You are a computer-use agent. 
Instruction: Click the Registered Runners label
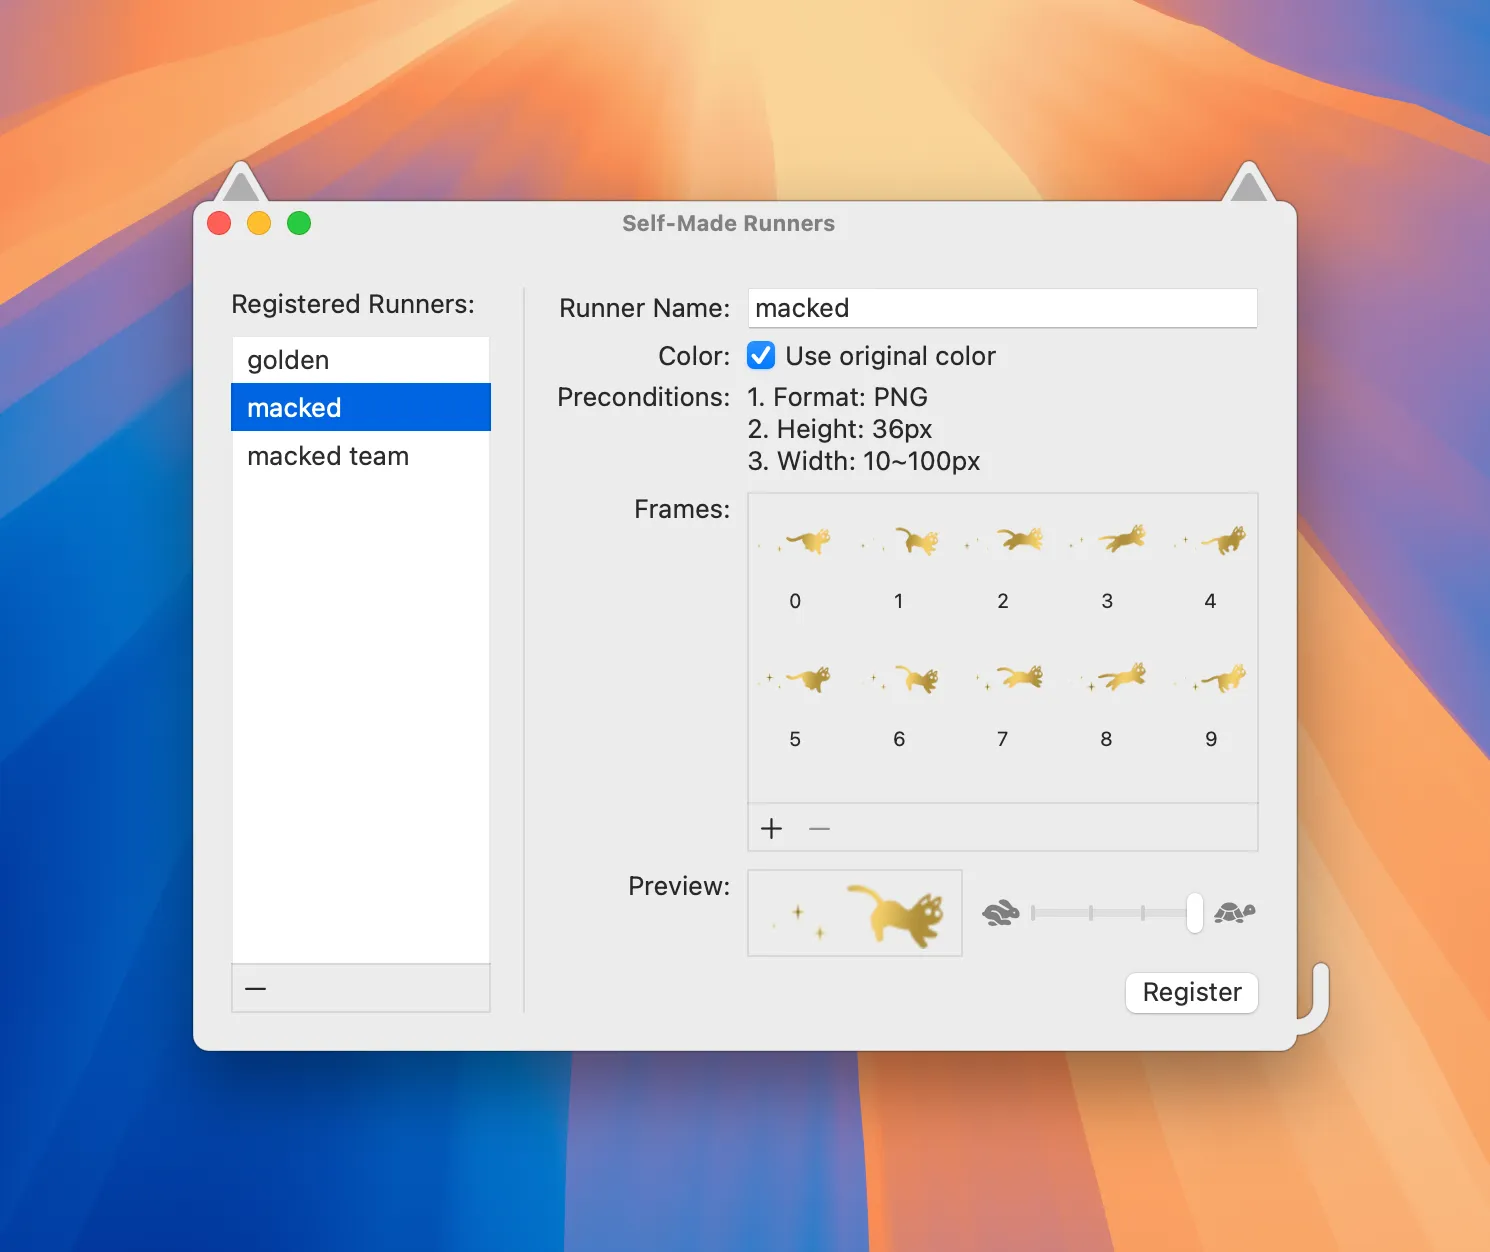pyautogui.click(x=353, y=304)
